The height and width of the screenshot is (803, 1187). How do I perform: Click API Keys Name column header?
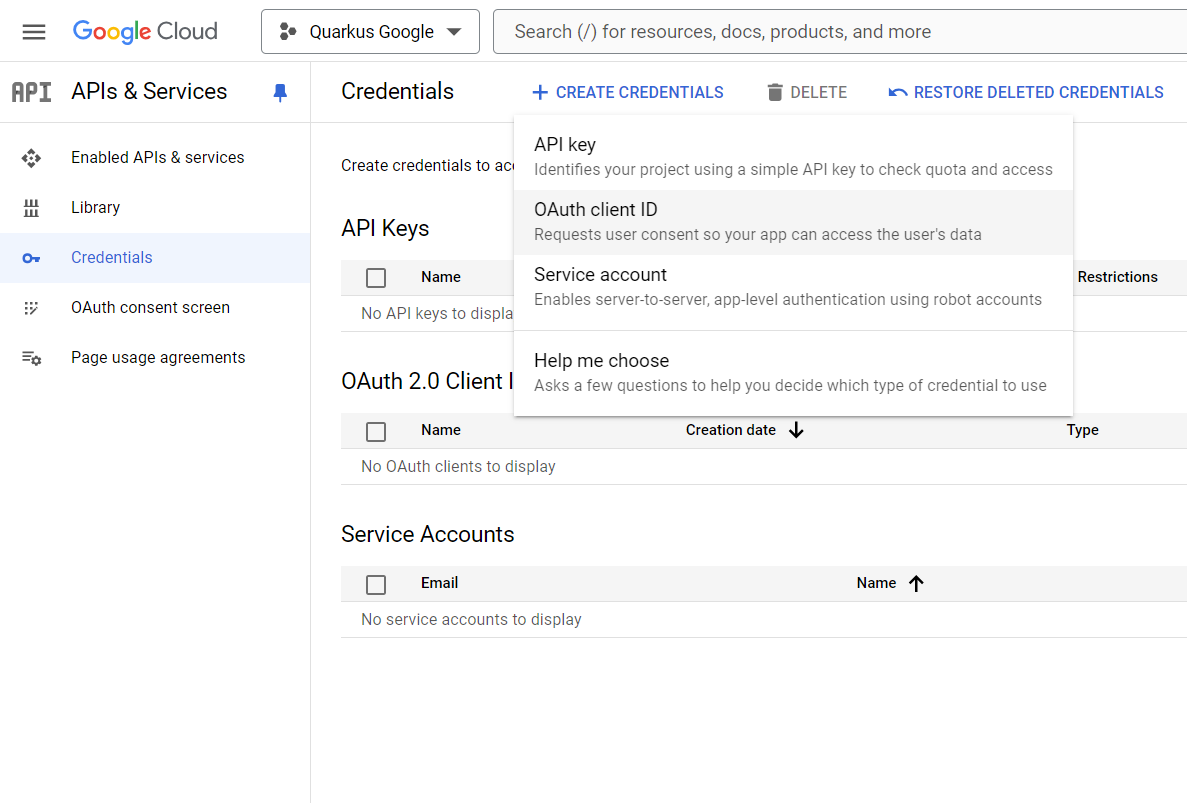pyautogui.click(x=441, y=277)
